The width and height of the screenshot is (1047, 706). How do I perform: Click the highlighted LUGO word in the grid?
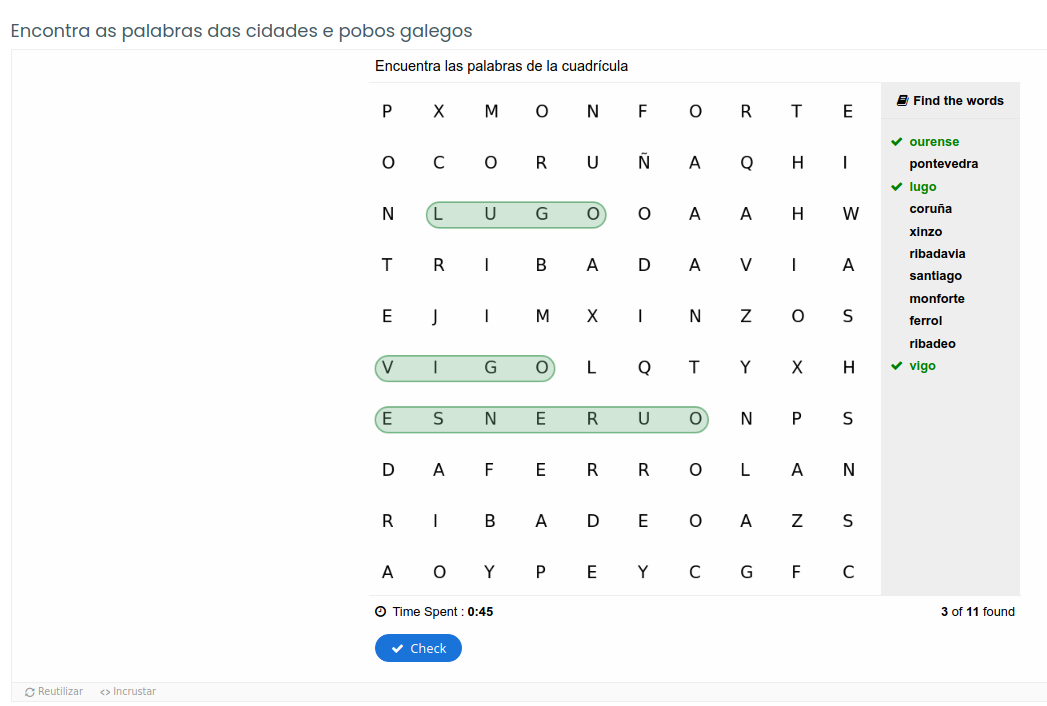click(516, 214)
